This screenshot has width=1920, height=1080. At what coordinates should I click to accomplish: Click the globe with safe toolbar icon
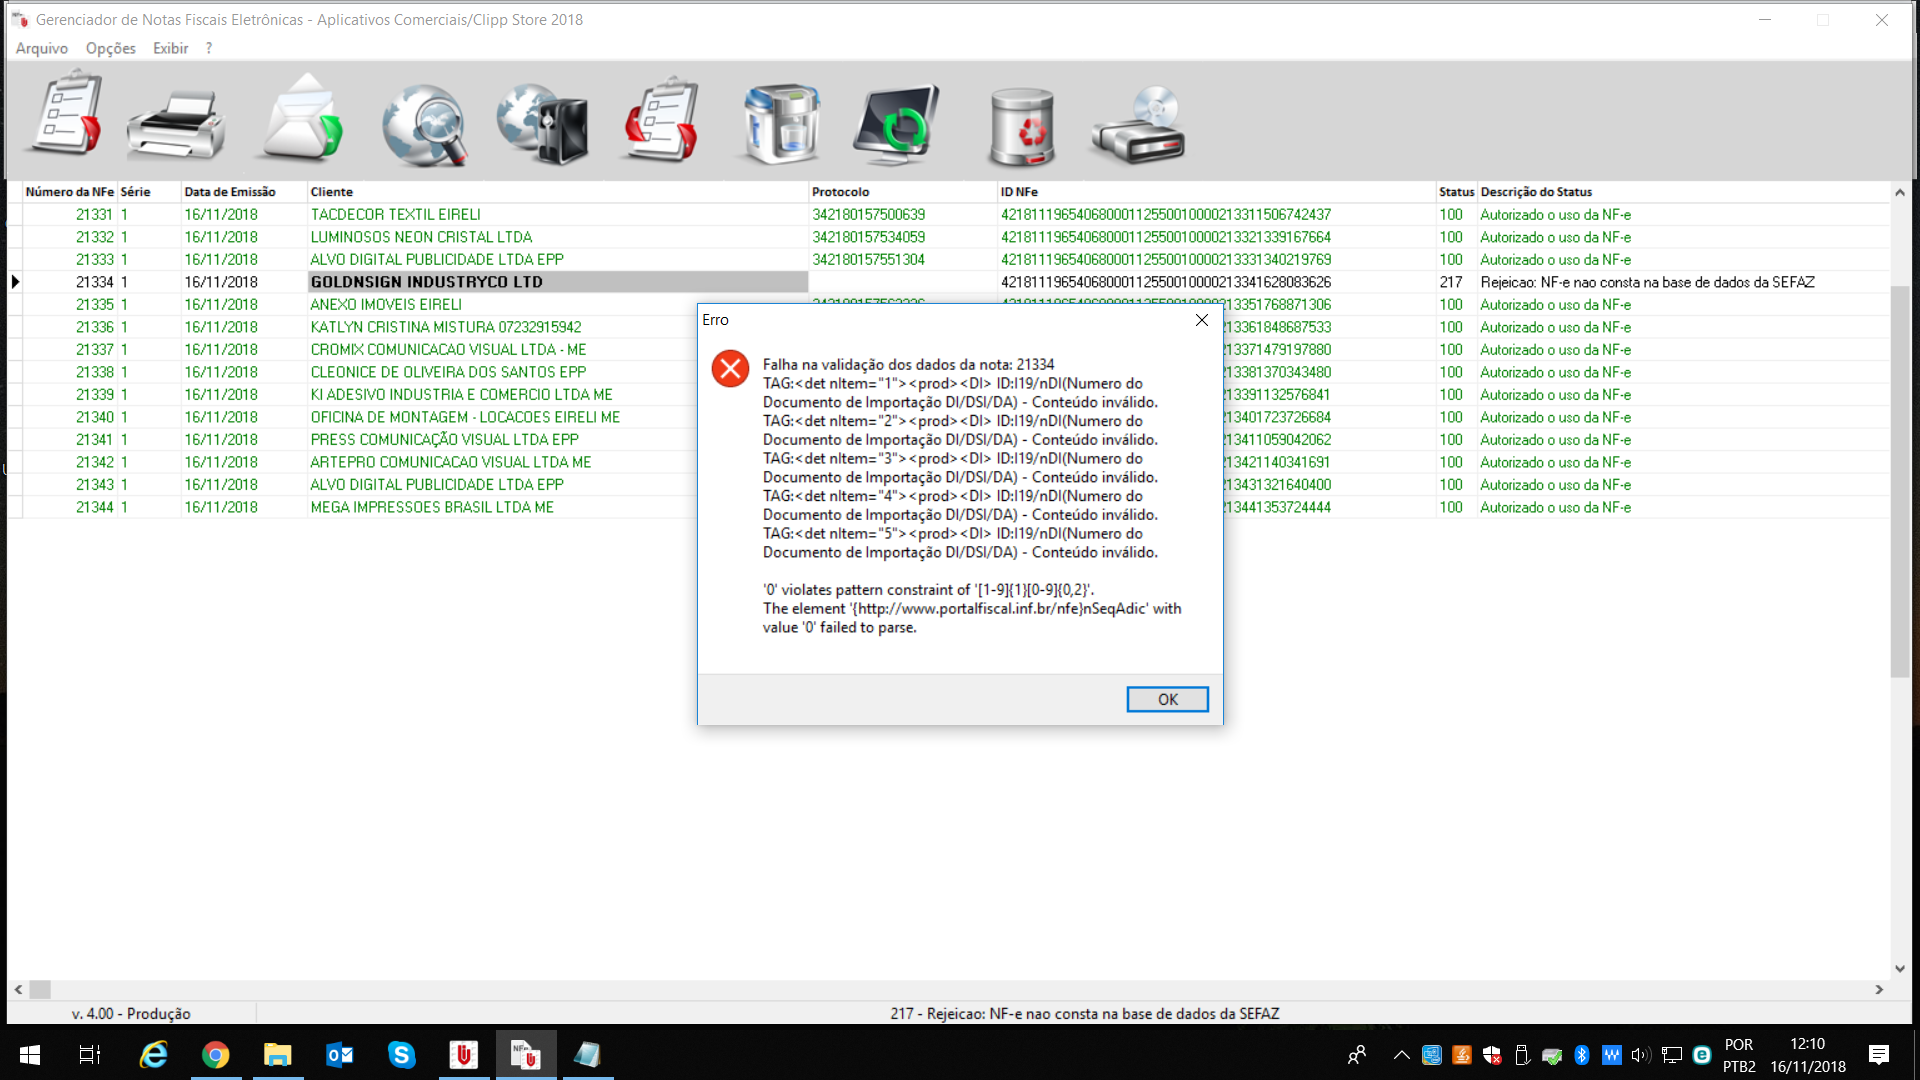[x=543, y=124]
